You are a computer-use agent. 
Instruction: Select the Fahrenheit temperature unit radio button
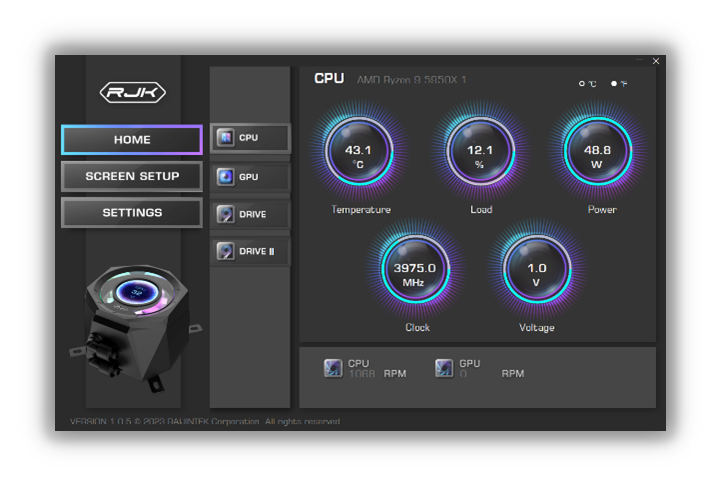point(615,84)
